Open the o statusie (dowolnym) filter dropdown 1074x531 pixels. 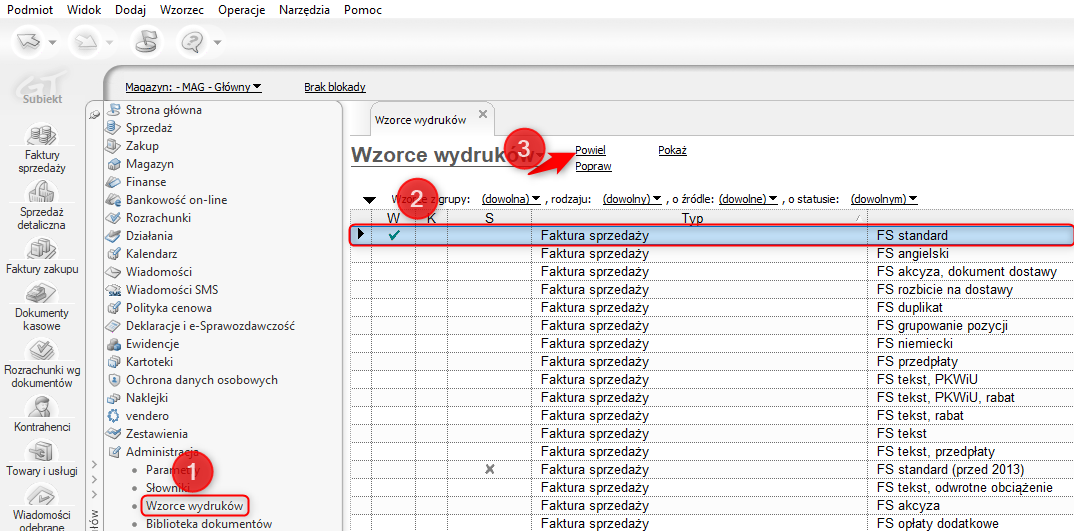point(884,199)
